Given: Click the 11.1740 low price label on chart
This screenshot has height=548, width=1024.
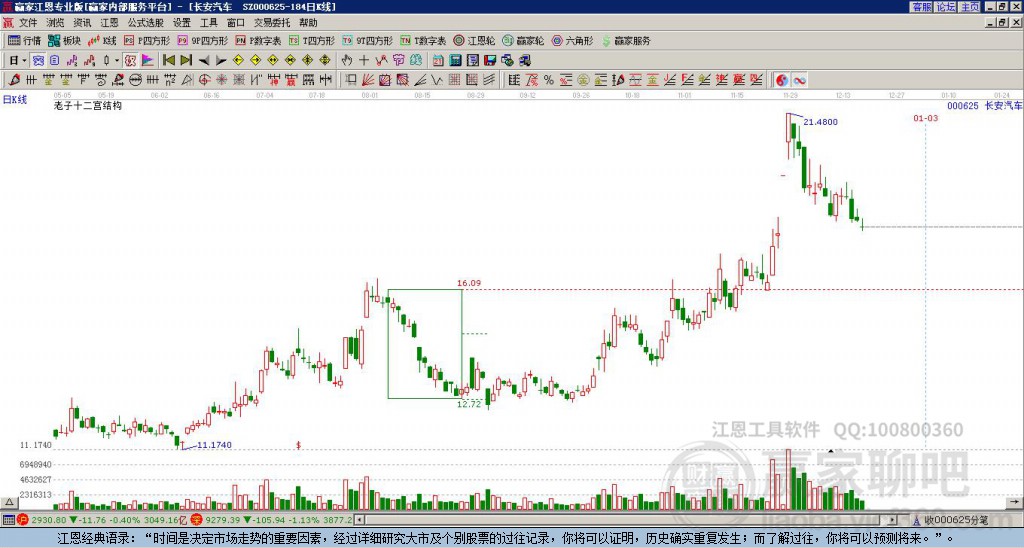Looking at the screenshot, I should click(x=214, y=445).
